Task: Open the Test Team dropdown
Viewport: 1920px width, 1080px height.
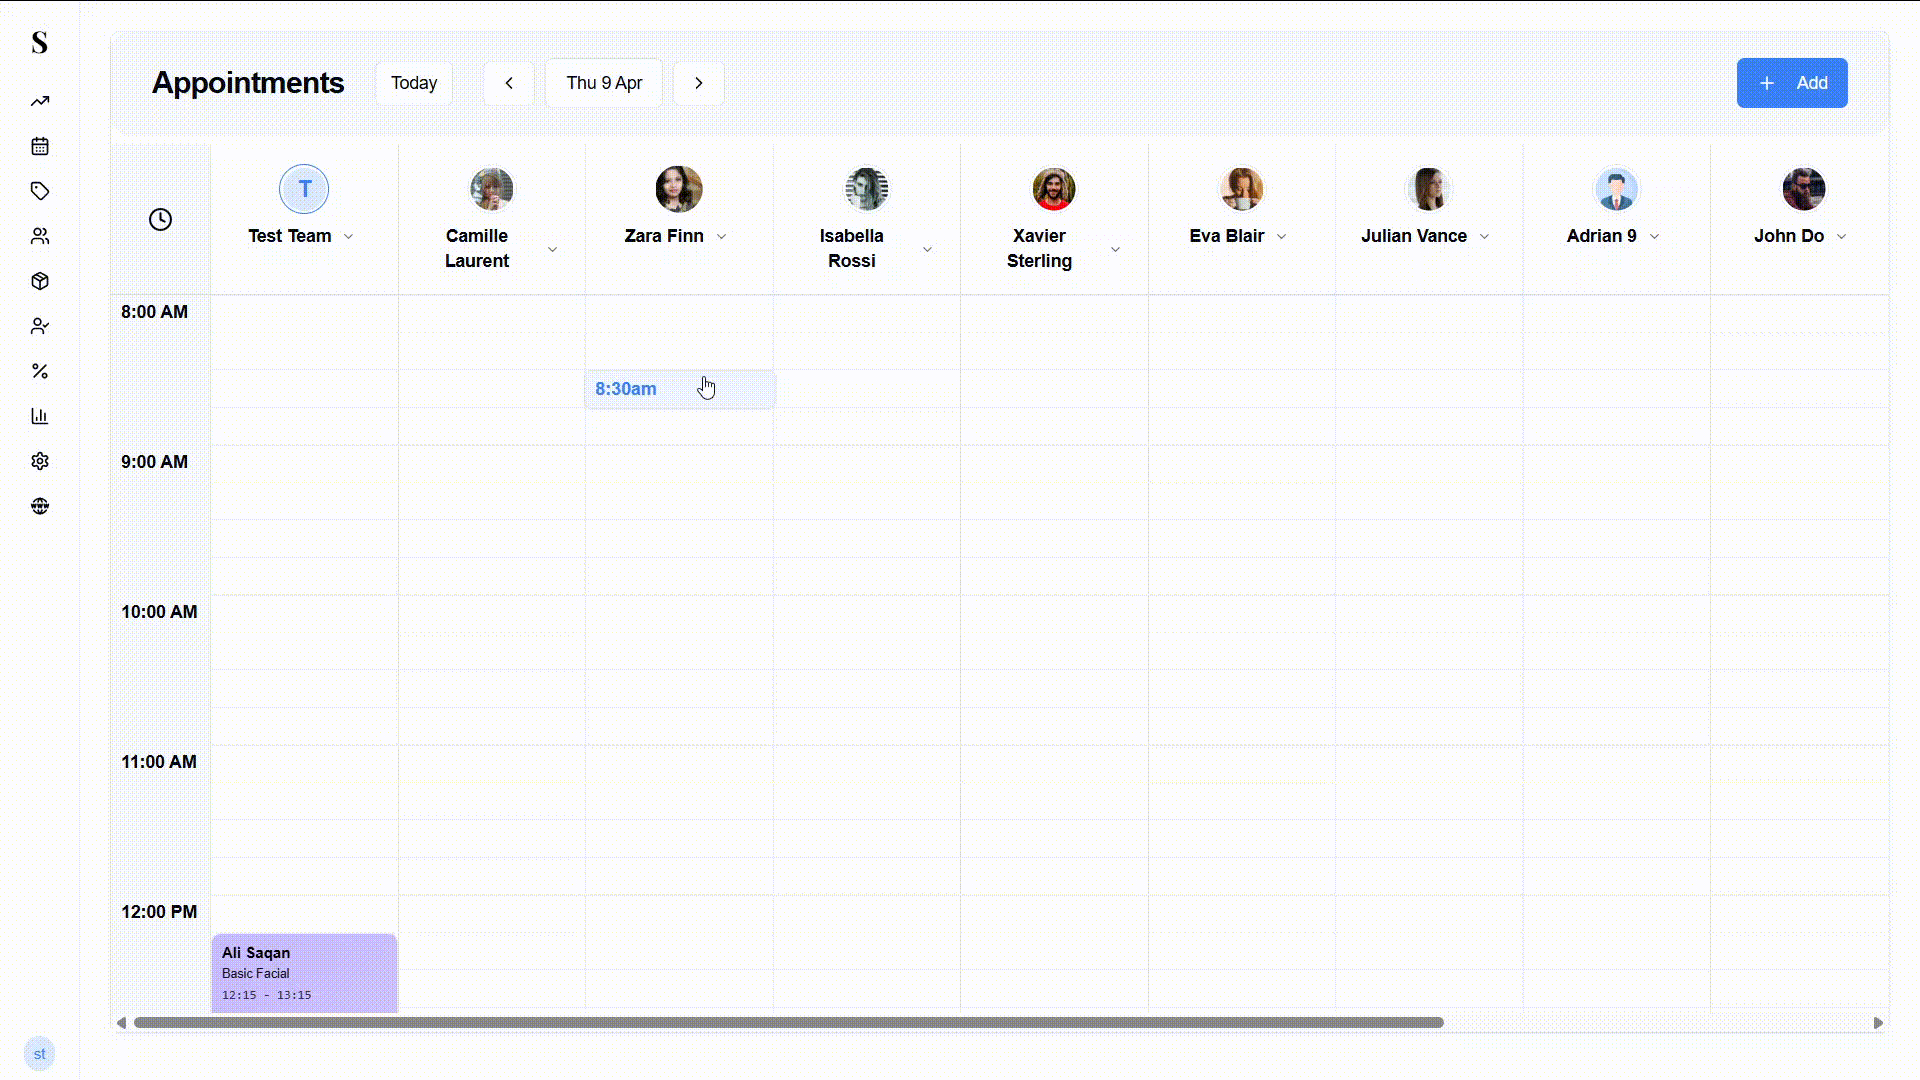Action: point(349,237)
